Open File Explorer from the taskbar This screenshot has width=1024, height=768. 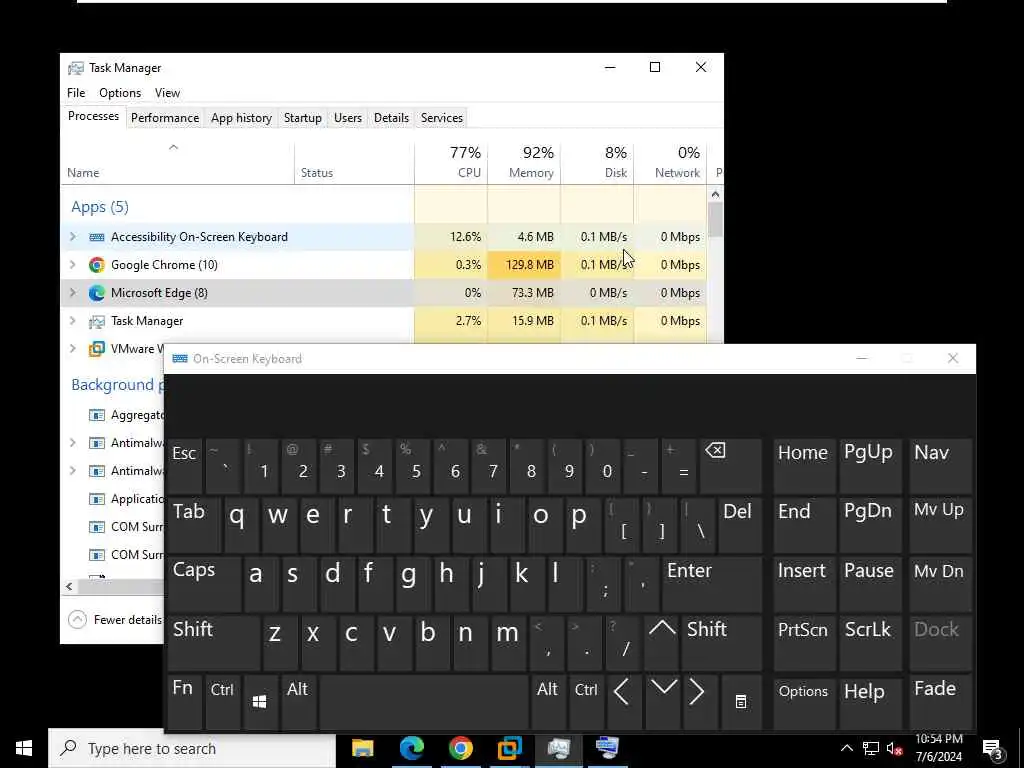[362, 748]
